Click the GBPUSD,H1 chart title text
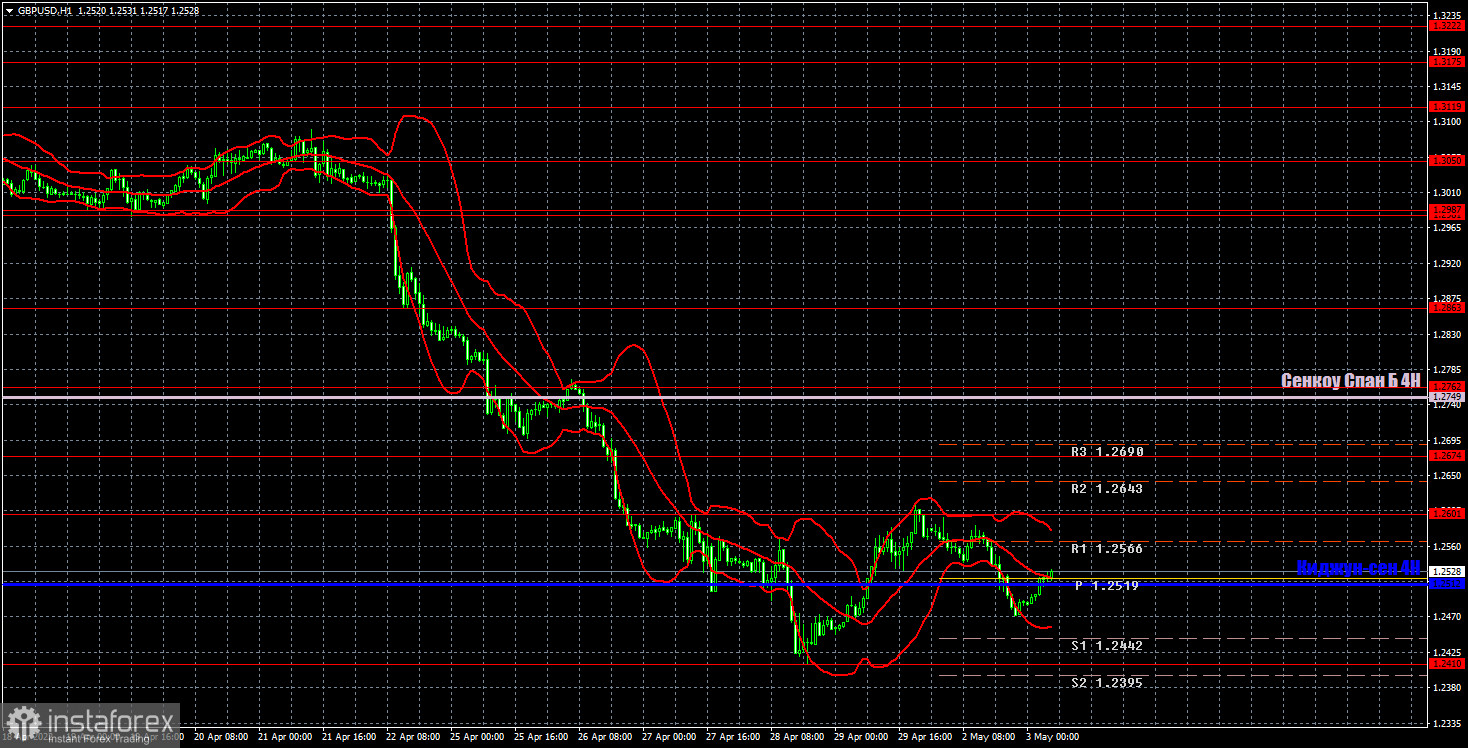The image size is (1468, 748). (45, 10)
